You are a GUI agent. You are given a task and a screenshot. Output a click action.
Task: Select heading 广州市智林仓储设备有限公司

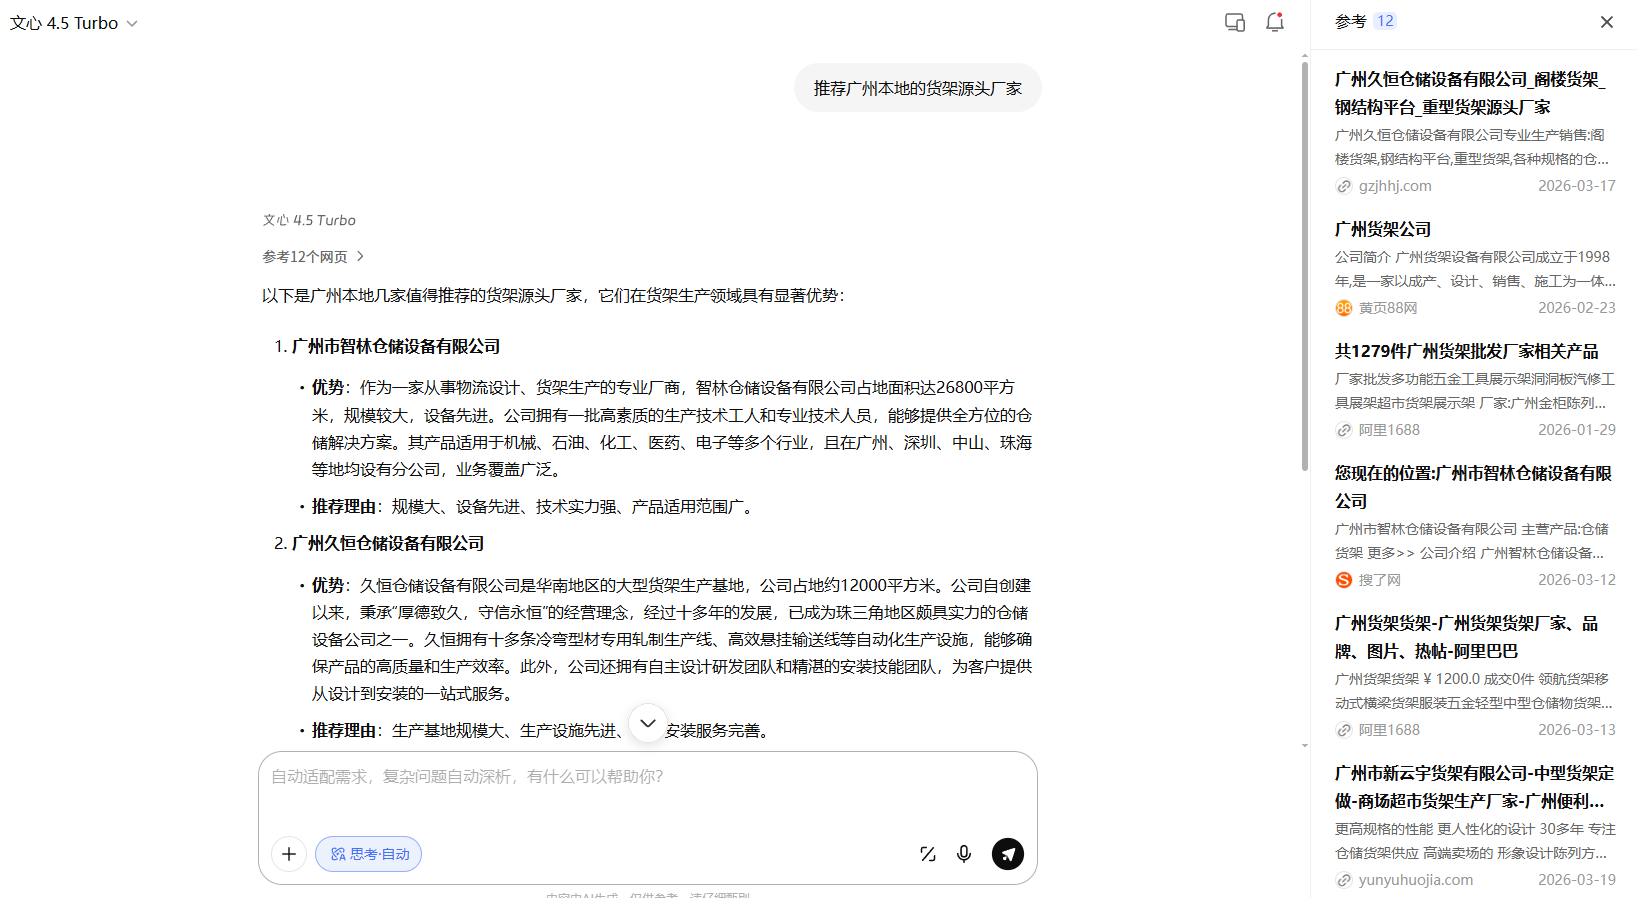point(396,346)
